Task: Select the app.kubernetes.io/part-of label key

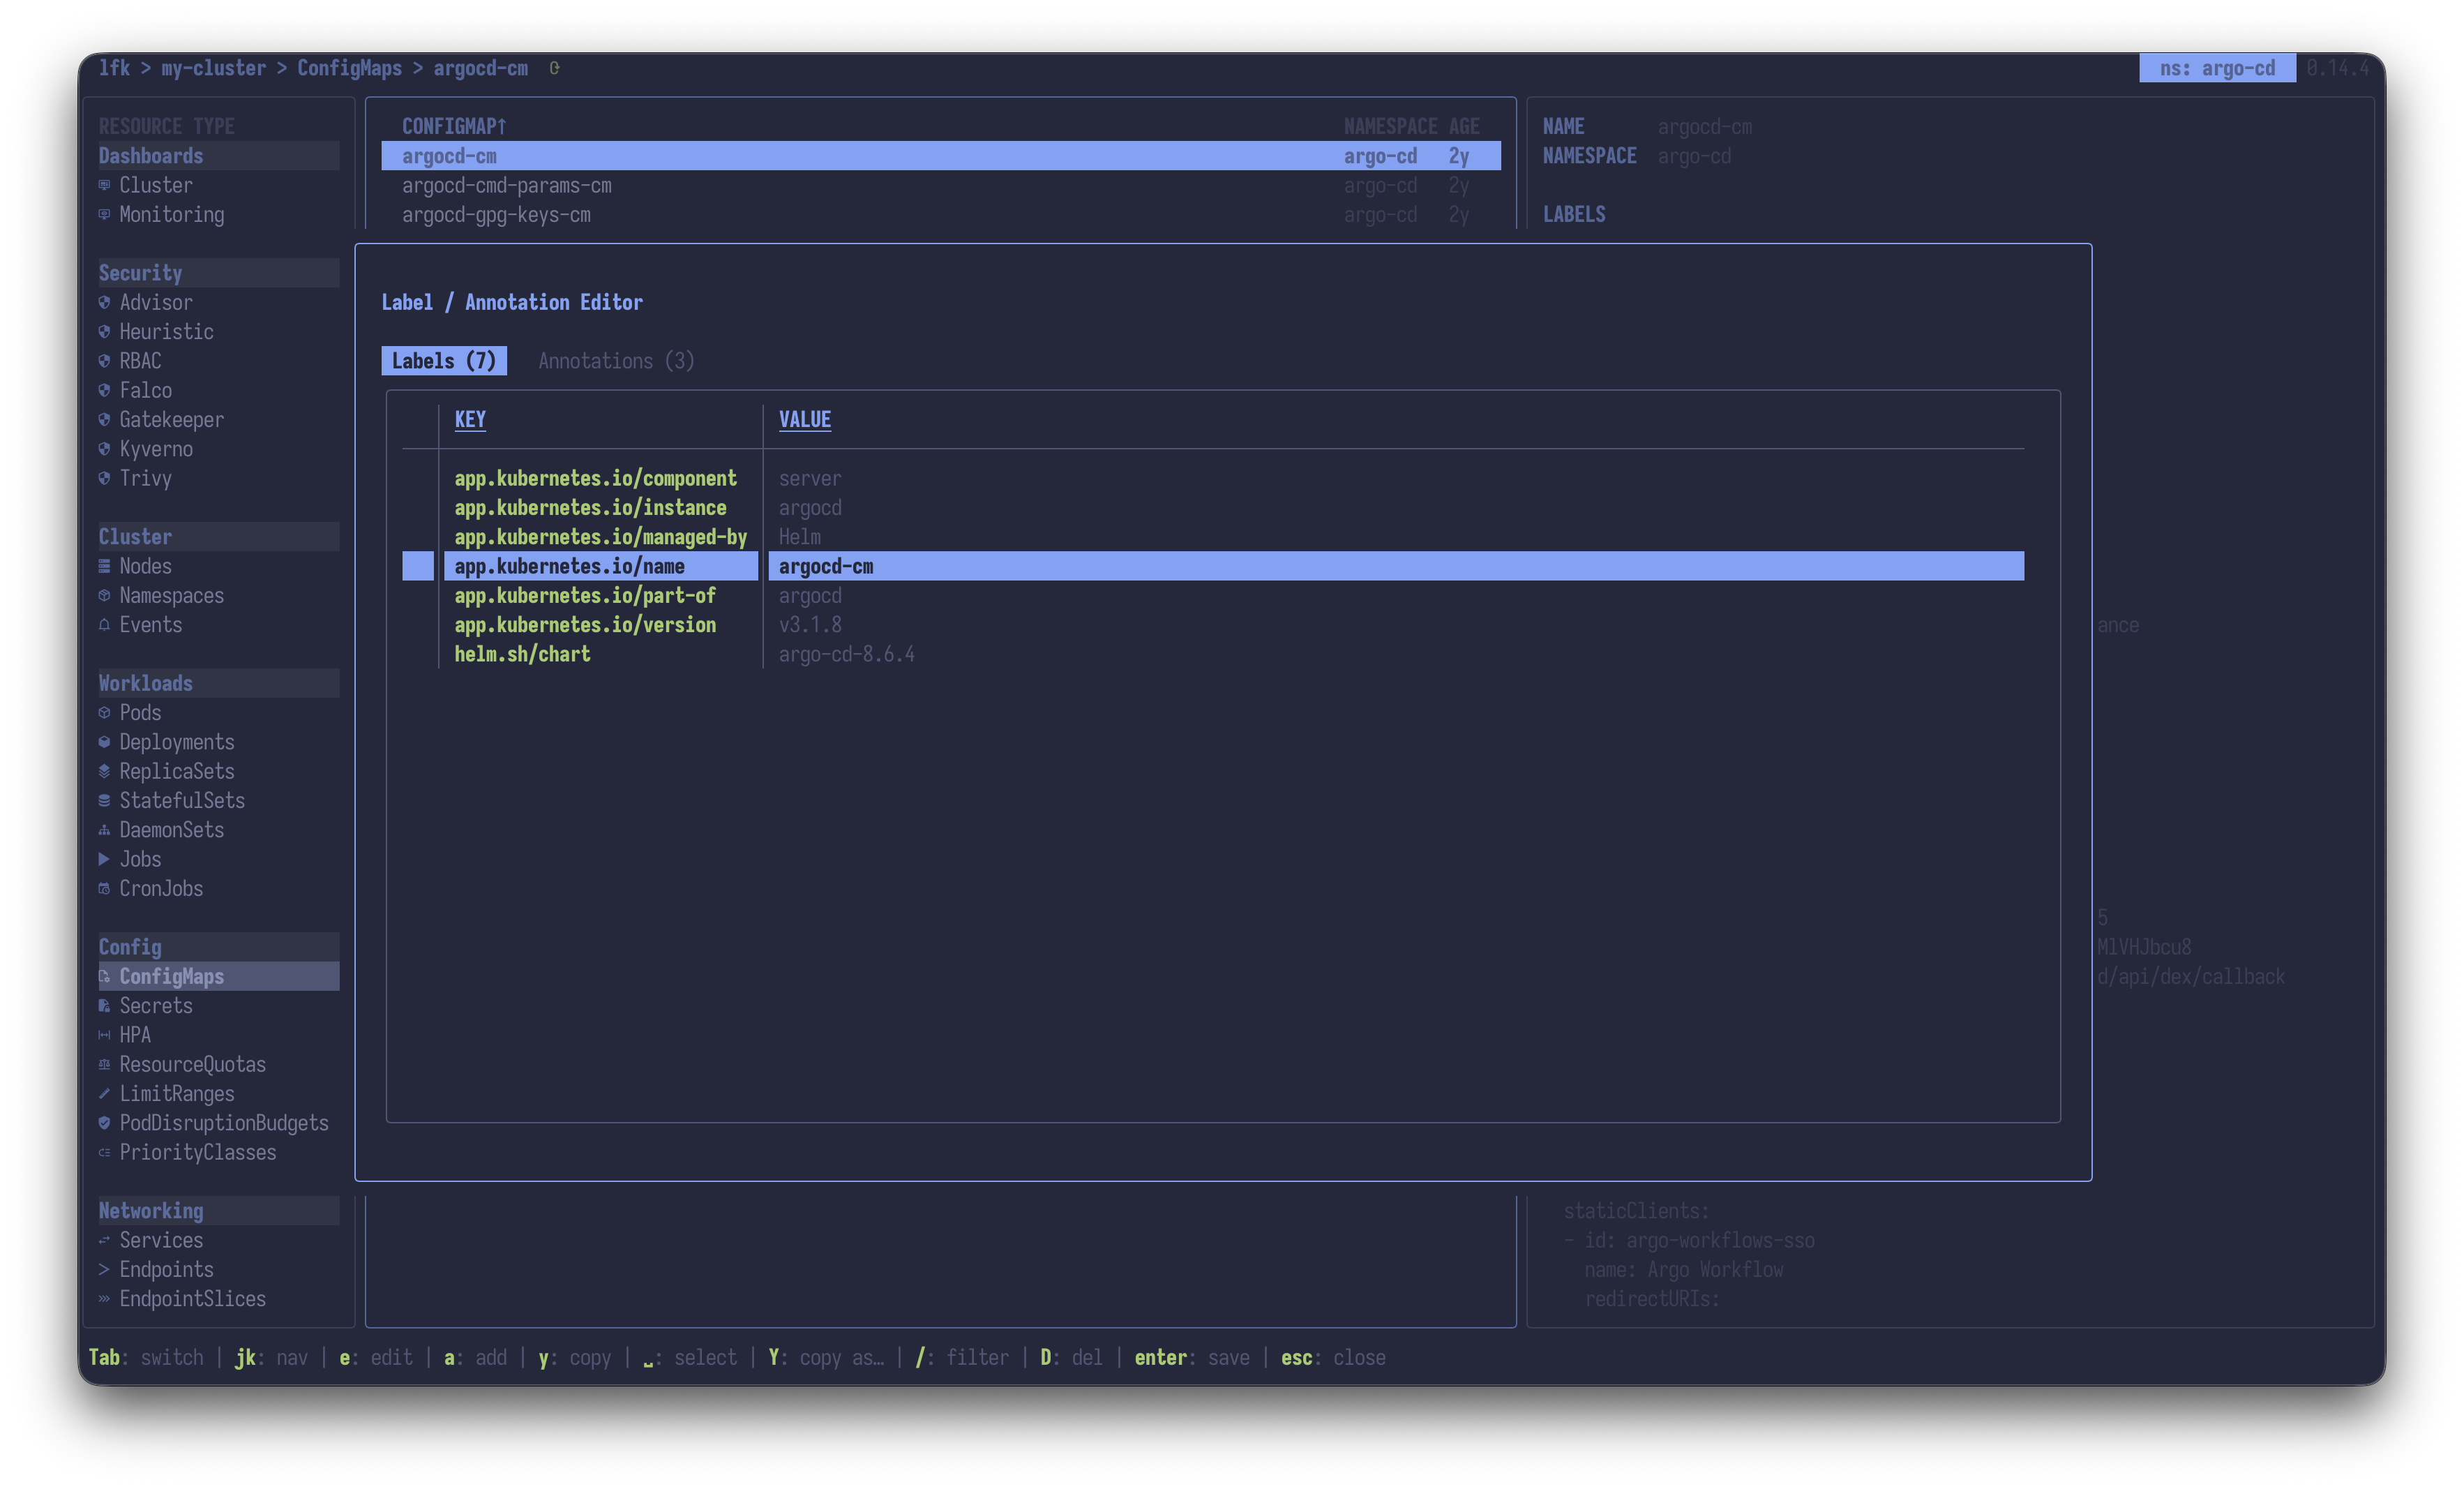Action: pyautogui.click(x=585, y=595)
